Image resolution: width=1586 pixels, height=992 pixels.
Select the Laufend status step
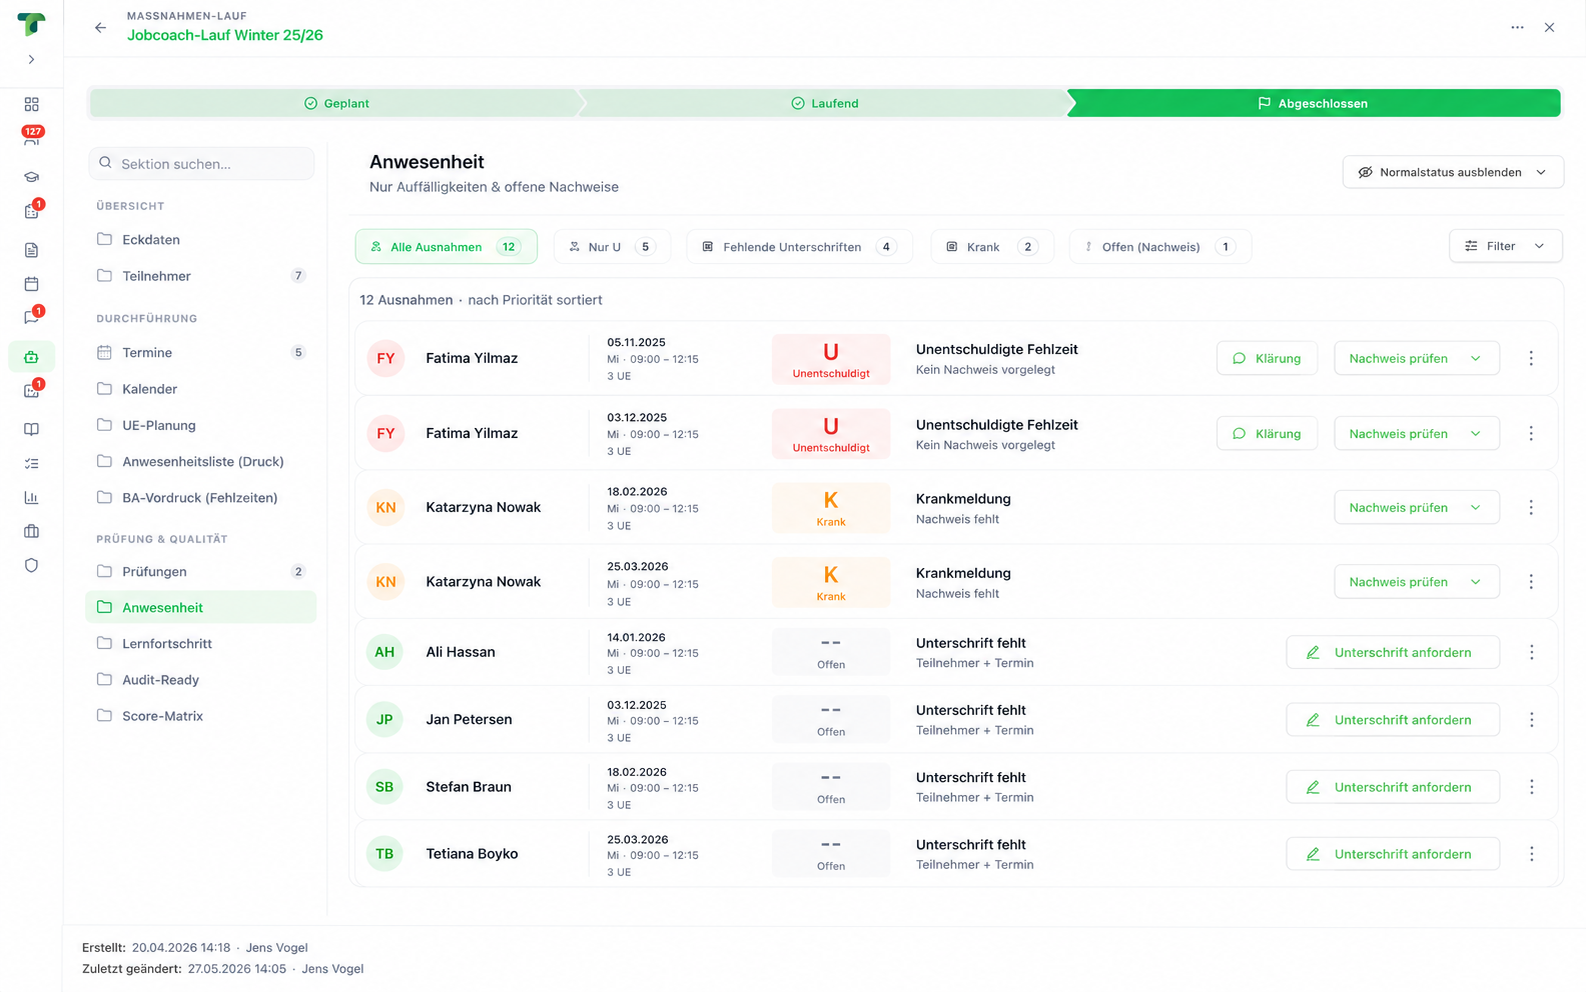tap(824, 103)
